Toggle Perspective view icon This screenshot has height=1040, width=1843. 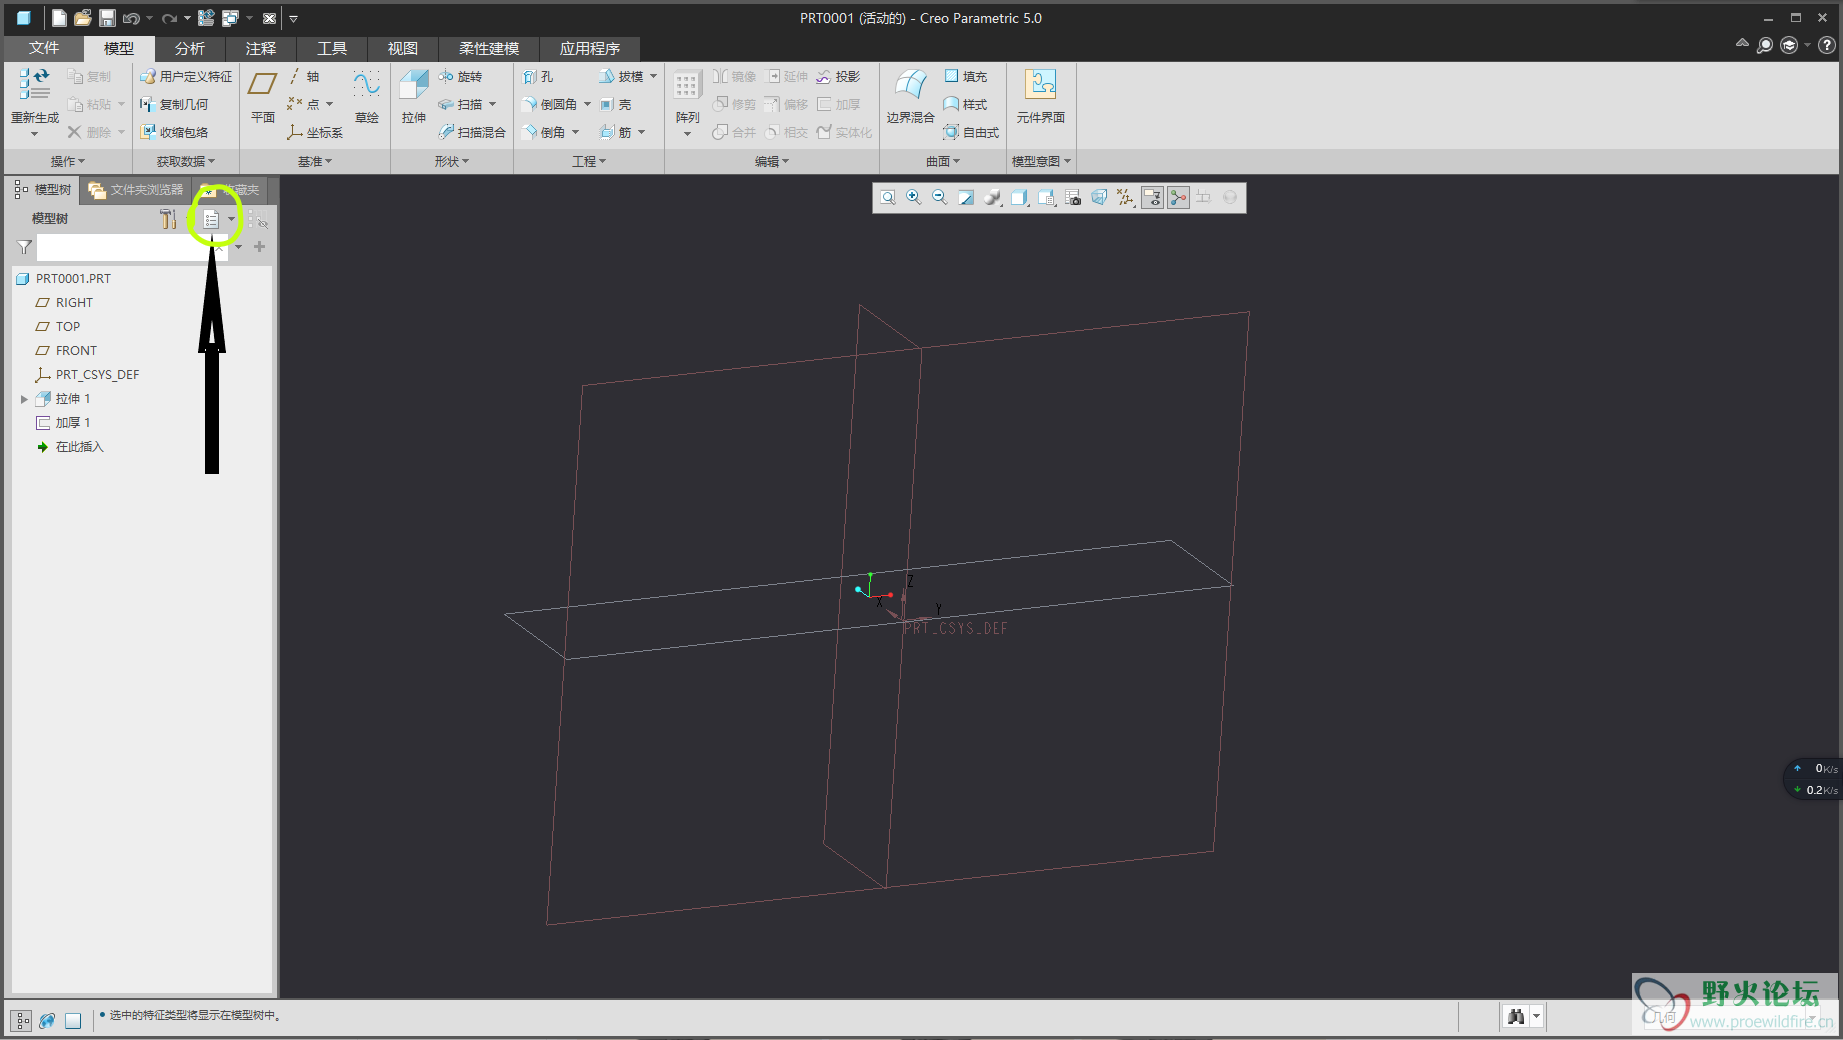[1099, 198]
